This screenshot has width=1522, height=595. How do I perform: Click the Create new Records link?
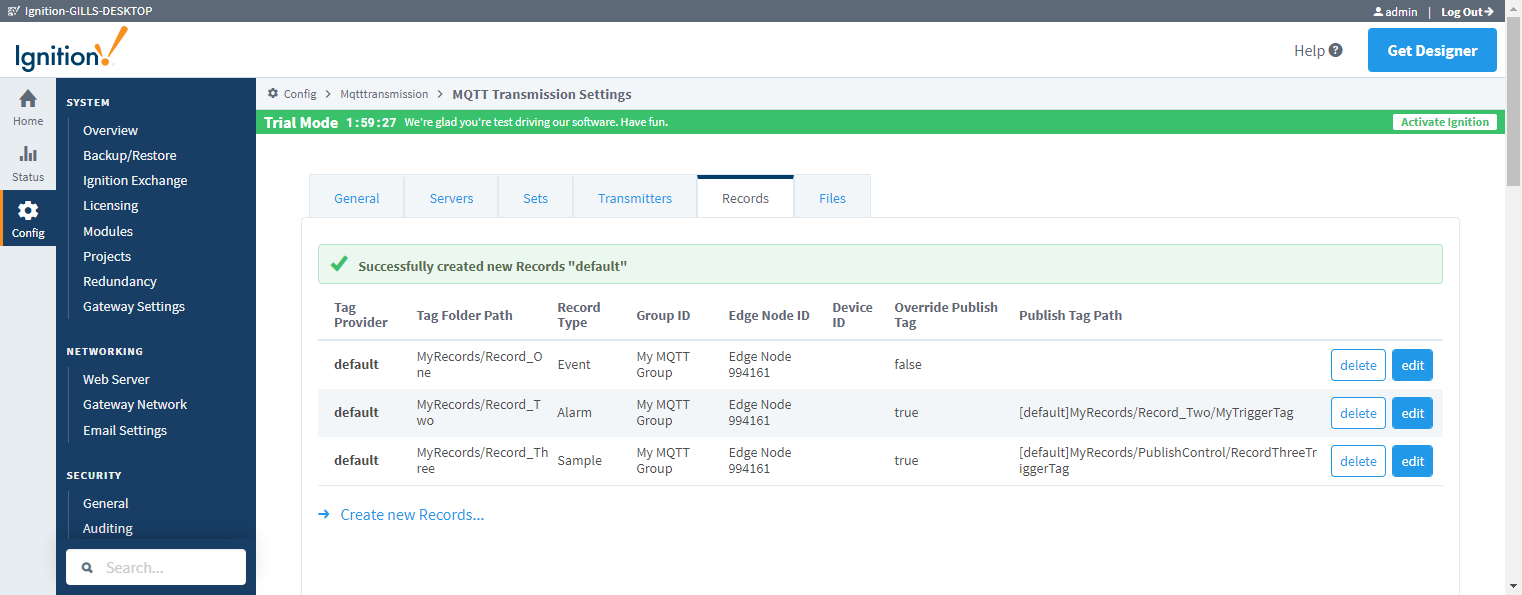pyautogui.click(x=412, y=514)
